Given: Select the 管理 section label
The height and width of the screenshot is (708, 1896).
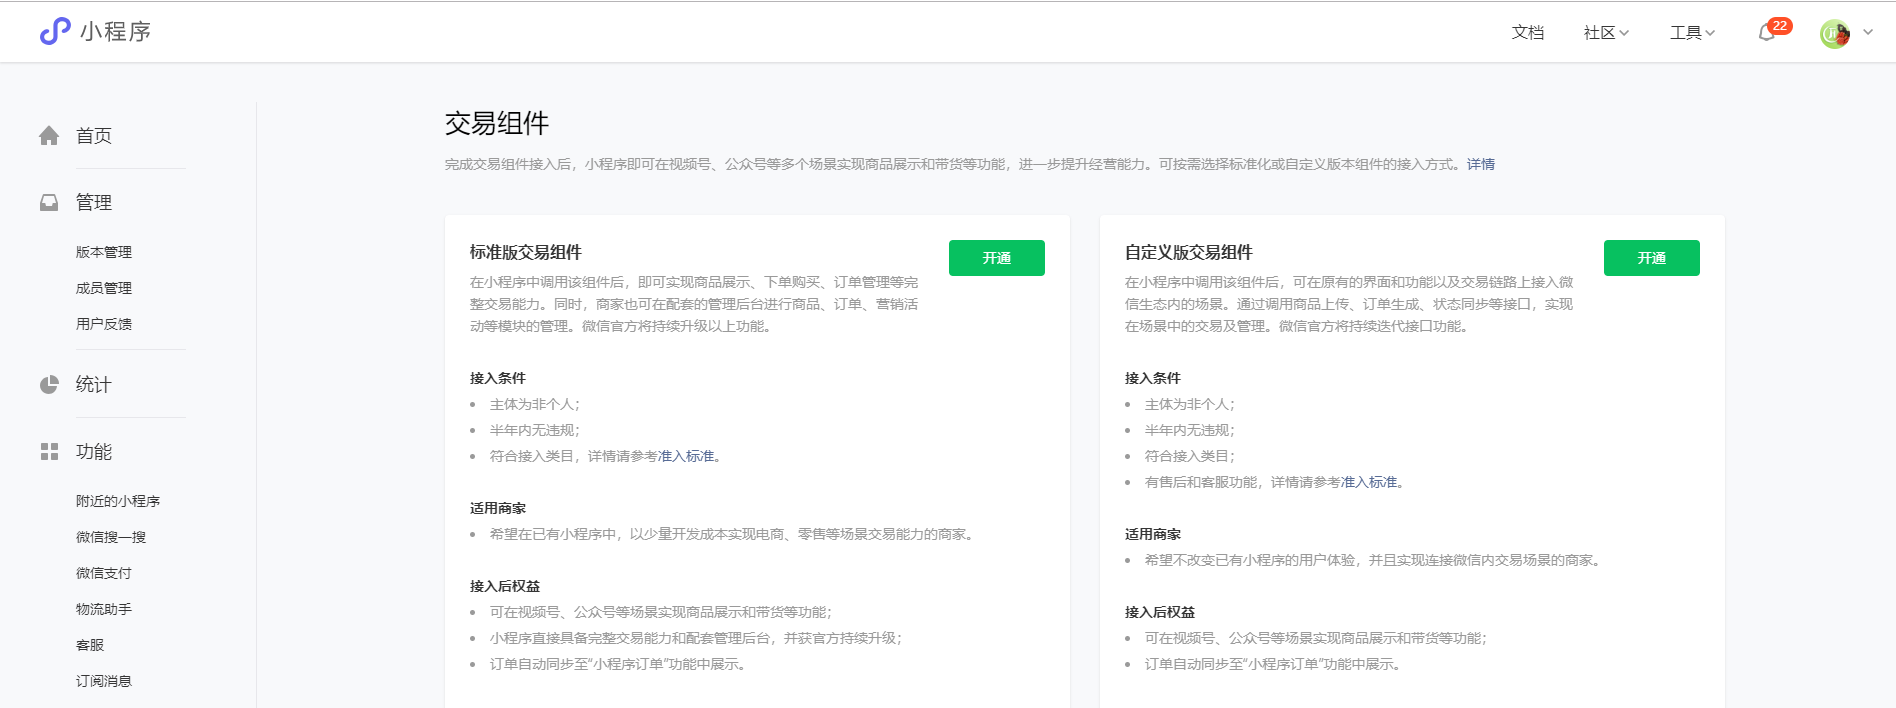Looking at the screenshot, I should [x=94, y=203].
